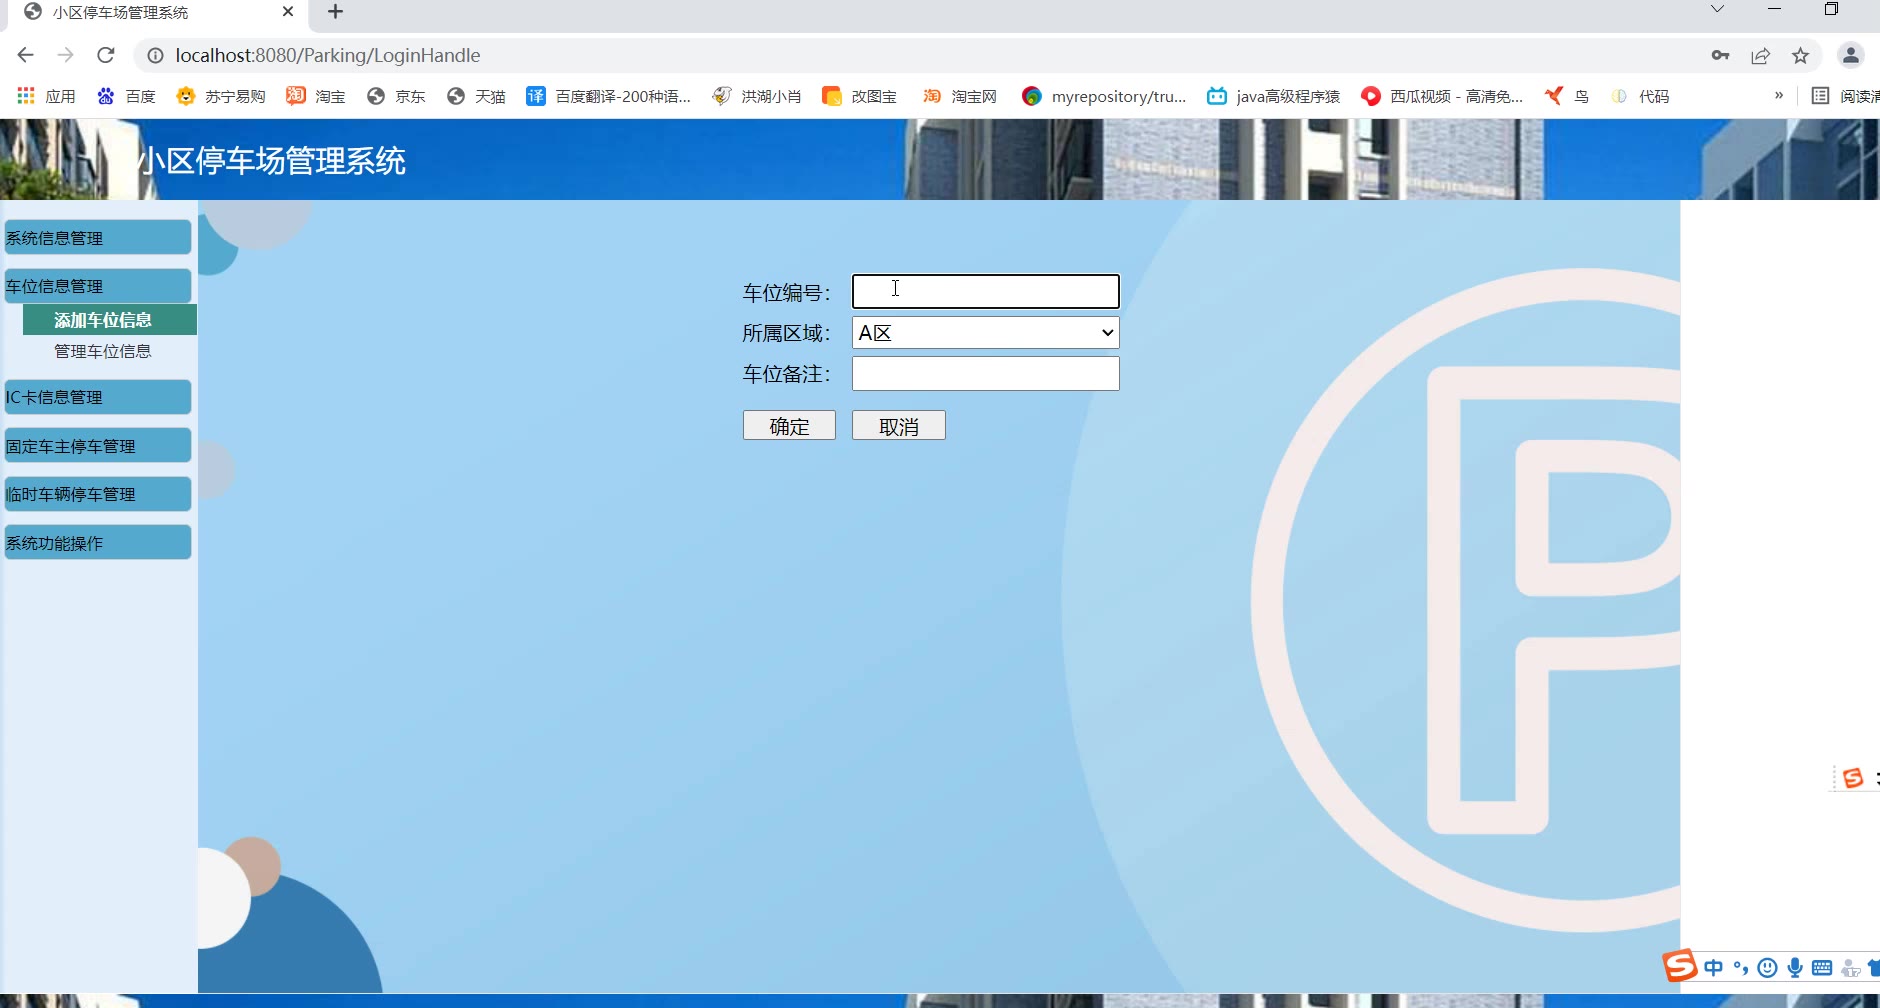The height and width of the screenshot is (1008, 1880).
Task: Open the 淘宝网 bookmark
Action: point(960,96)
